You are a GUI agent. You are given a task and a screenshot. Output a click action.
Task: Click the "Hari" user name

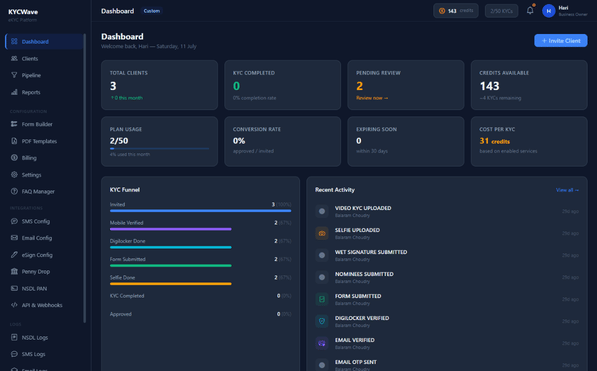click(x=563, y=8)
